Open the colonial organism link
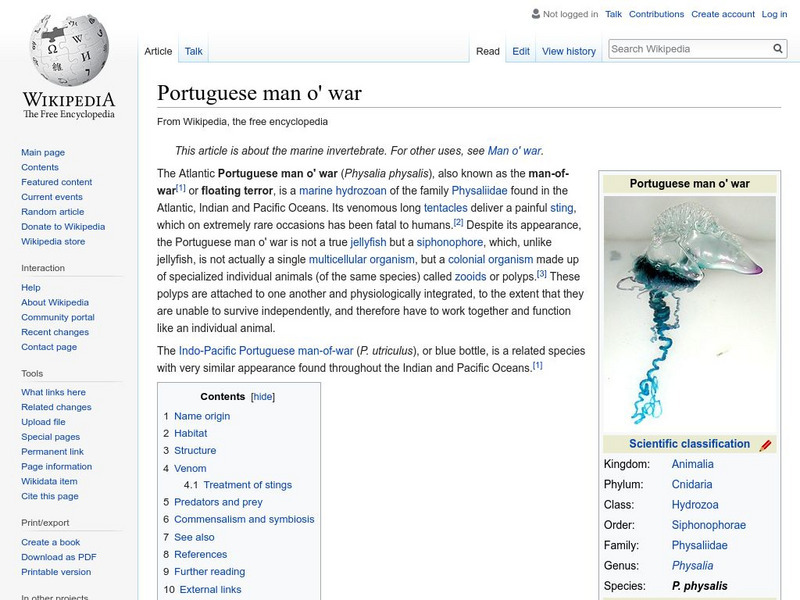 pyautogui.click(x=490, y=259)
